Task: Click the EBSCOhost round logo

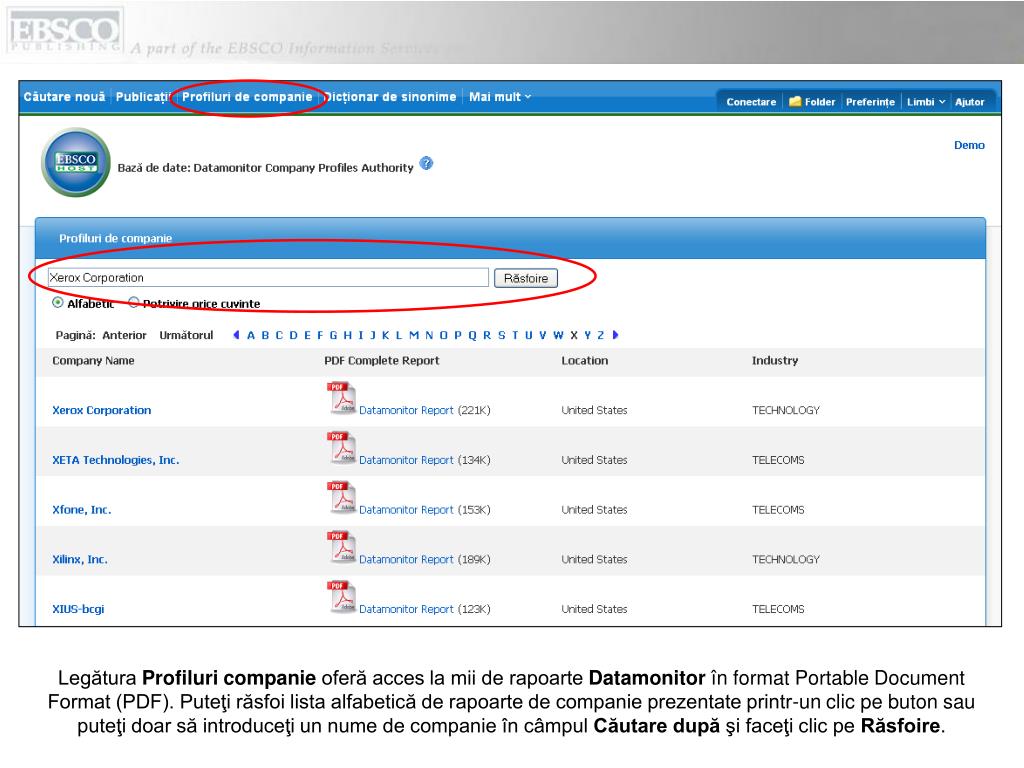Action: coord(76,163)
